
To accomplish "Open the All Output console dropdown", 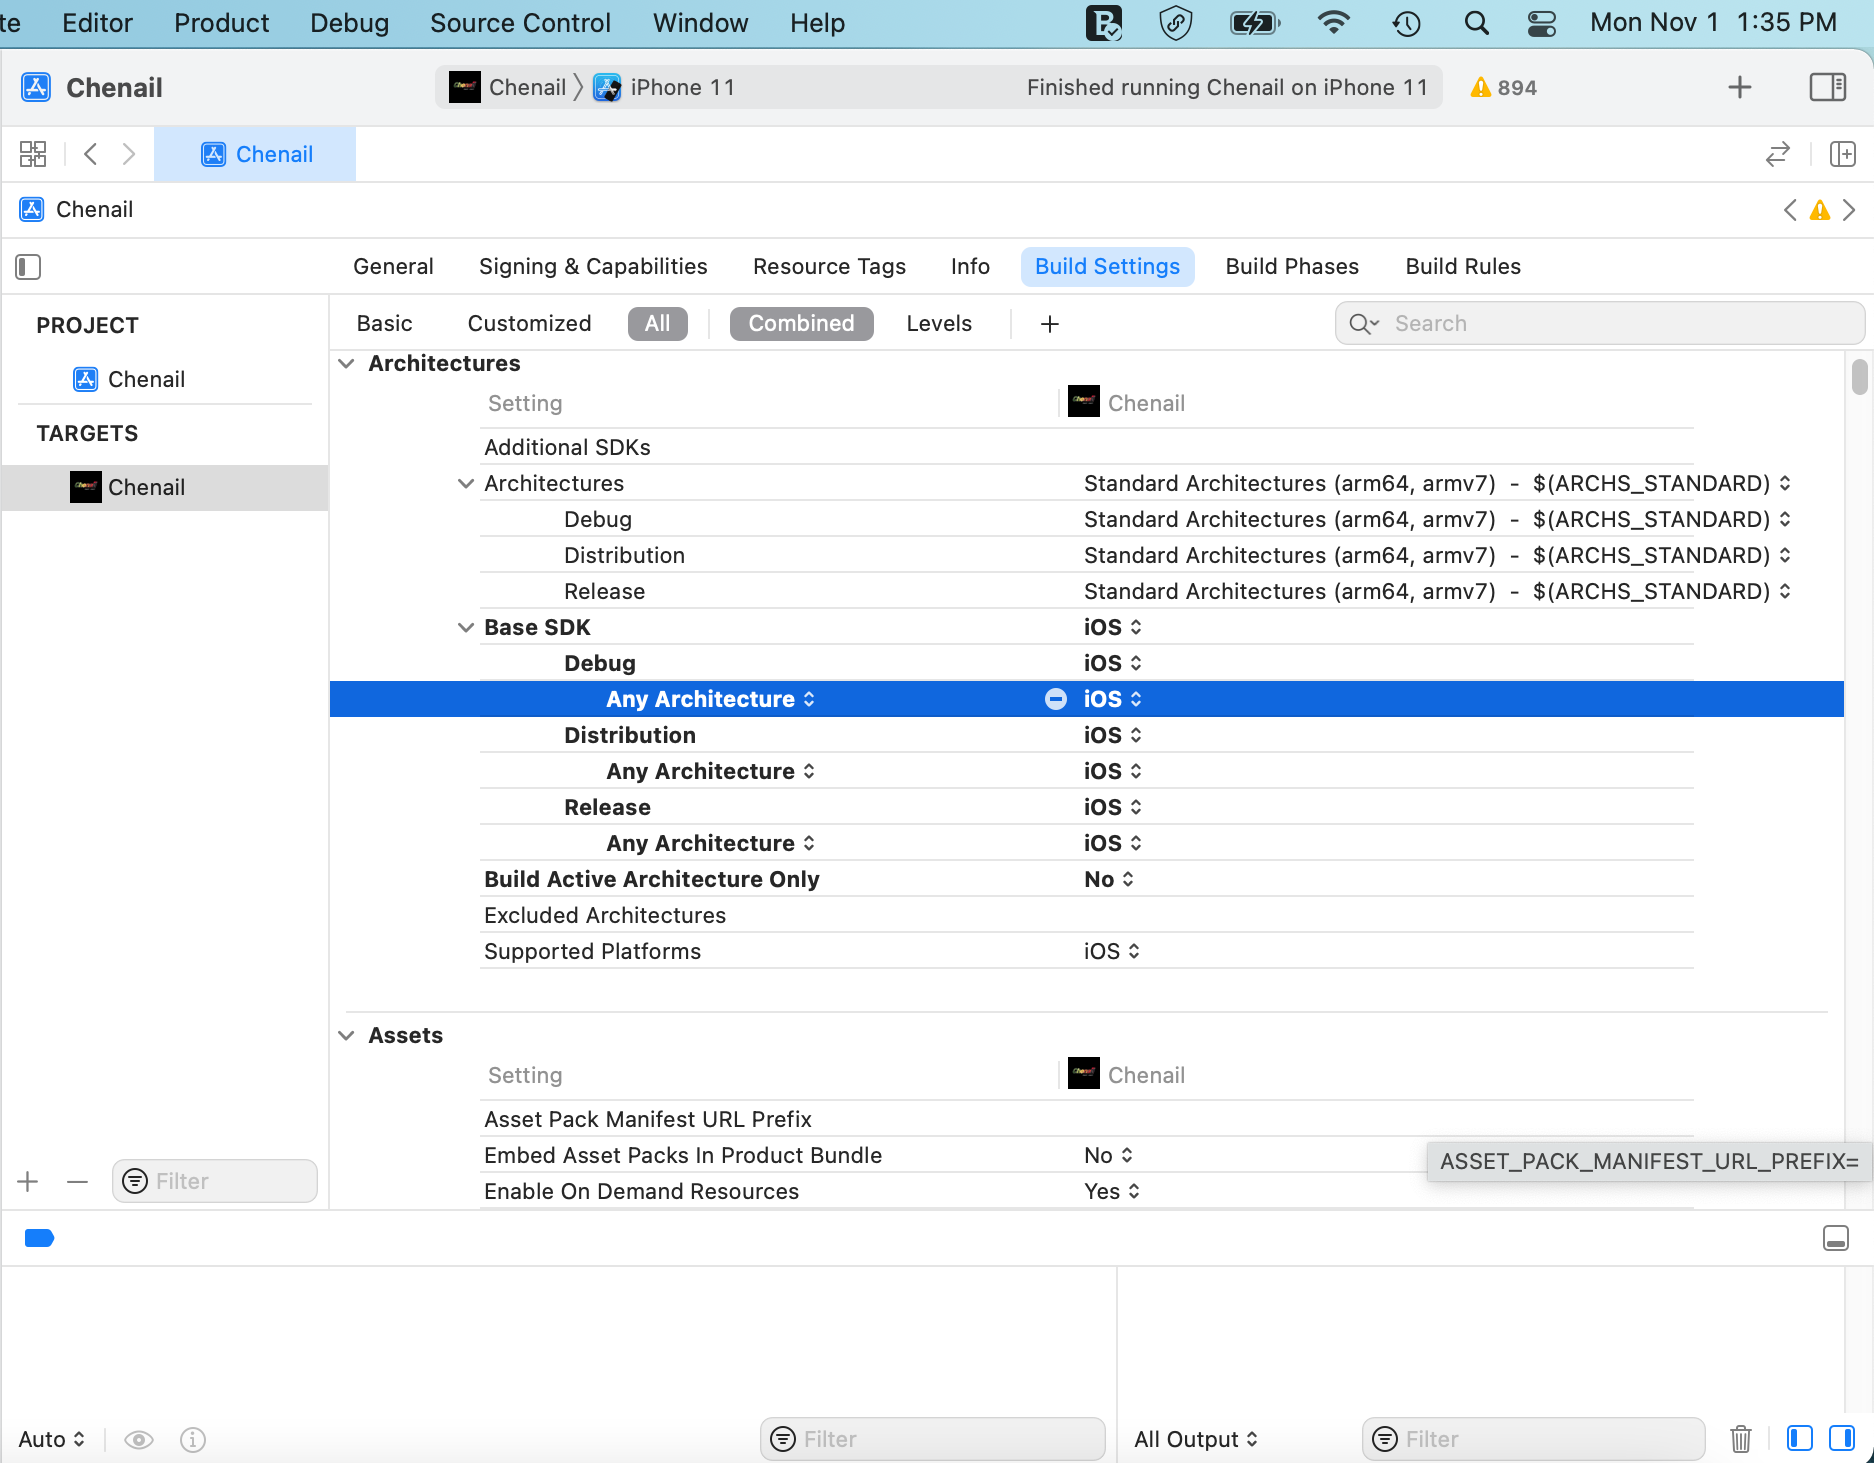I will 1196,1439.
